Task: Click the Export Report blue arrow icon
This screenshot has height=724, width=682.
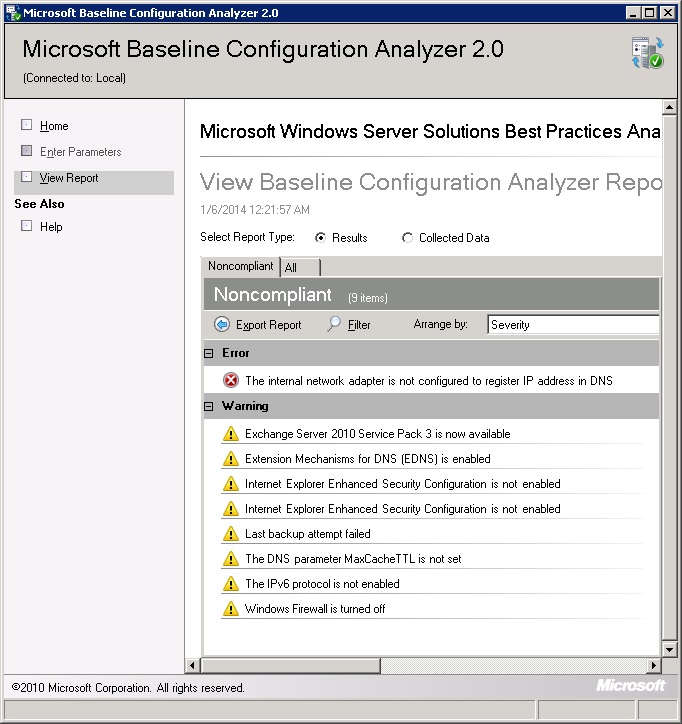Action: coord(222,325)
